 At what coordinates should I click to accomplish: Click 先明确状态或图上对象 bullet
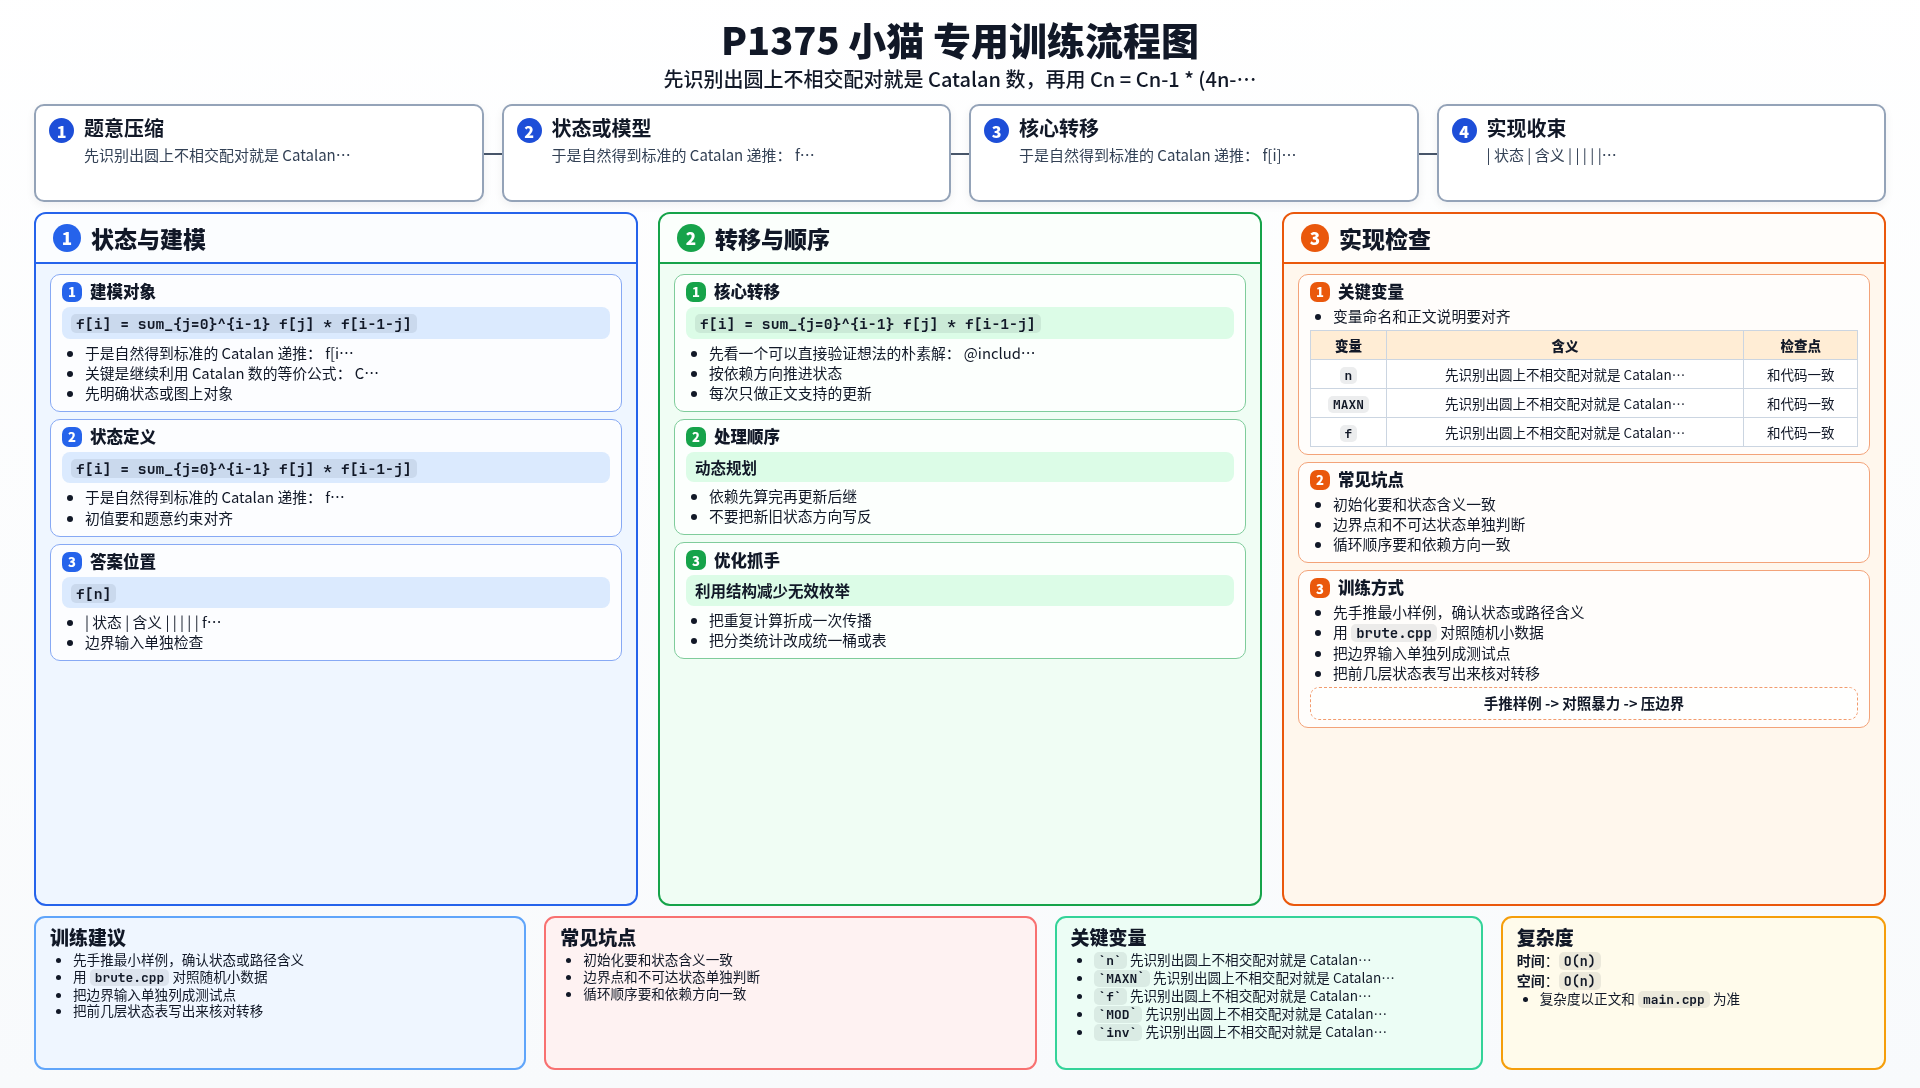(159, 394)
